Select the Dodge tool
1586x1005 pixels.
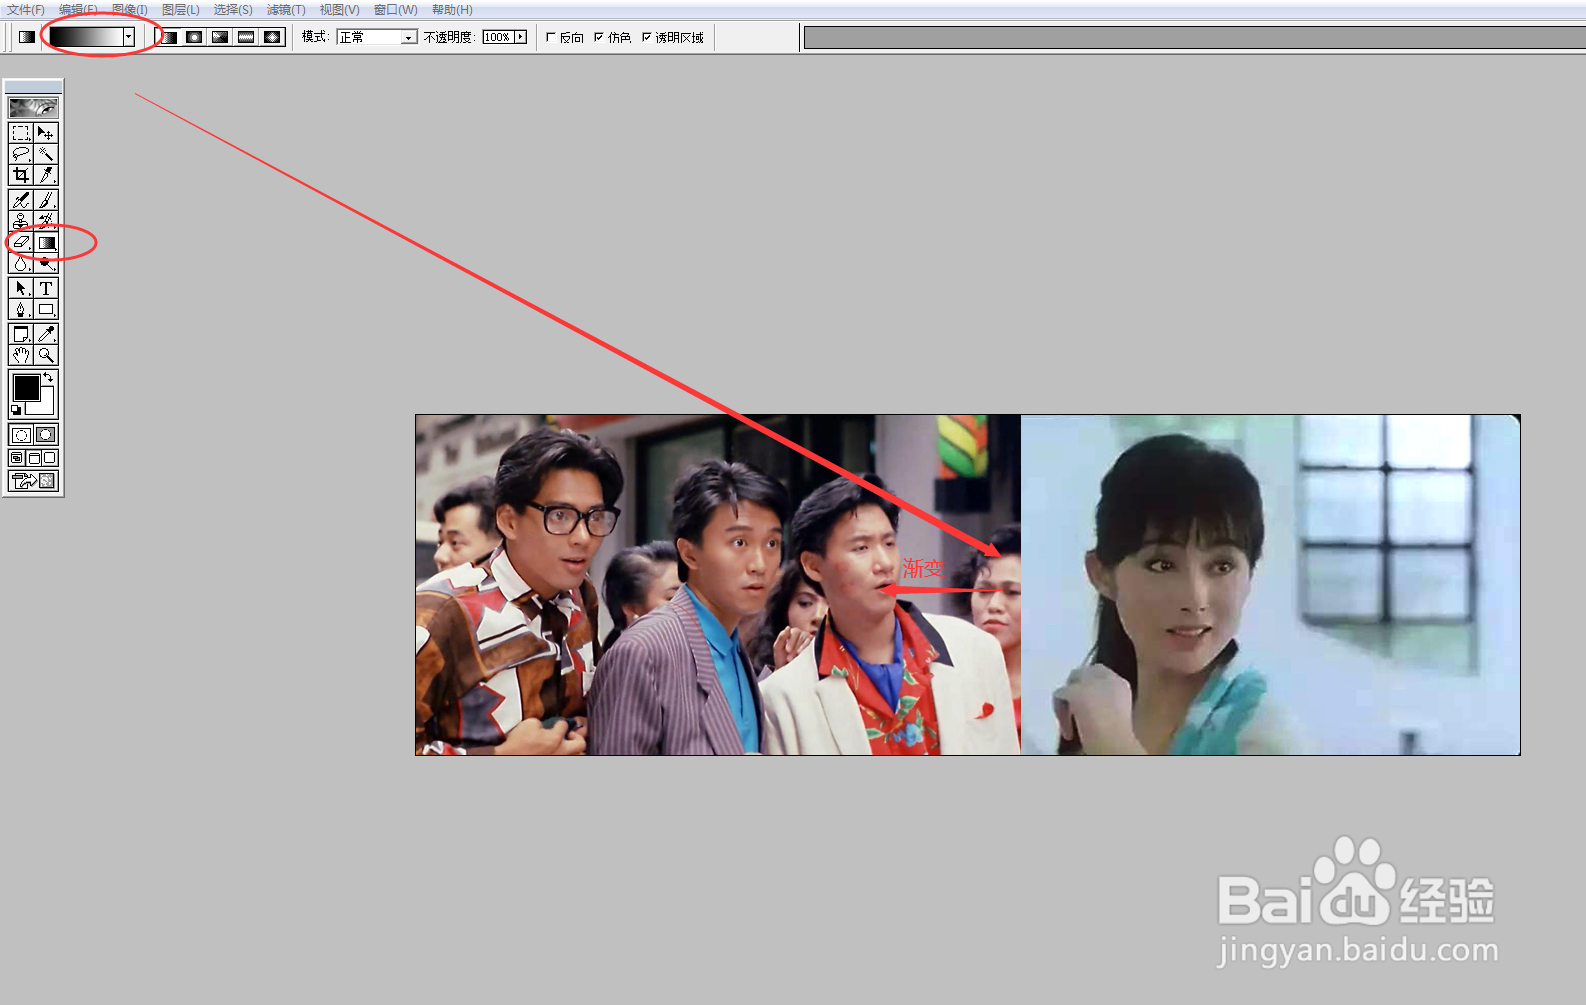(x=46, y=263)
